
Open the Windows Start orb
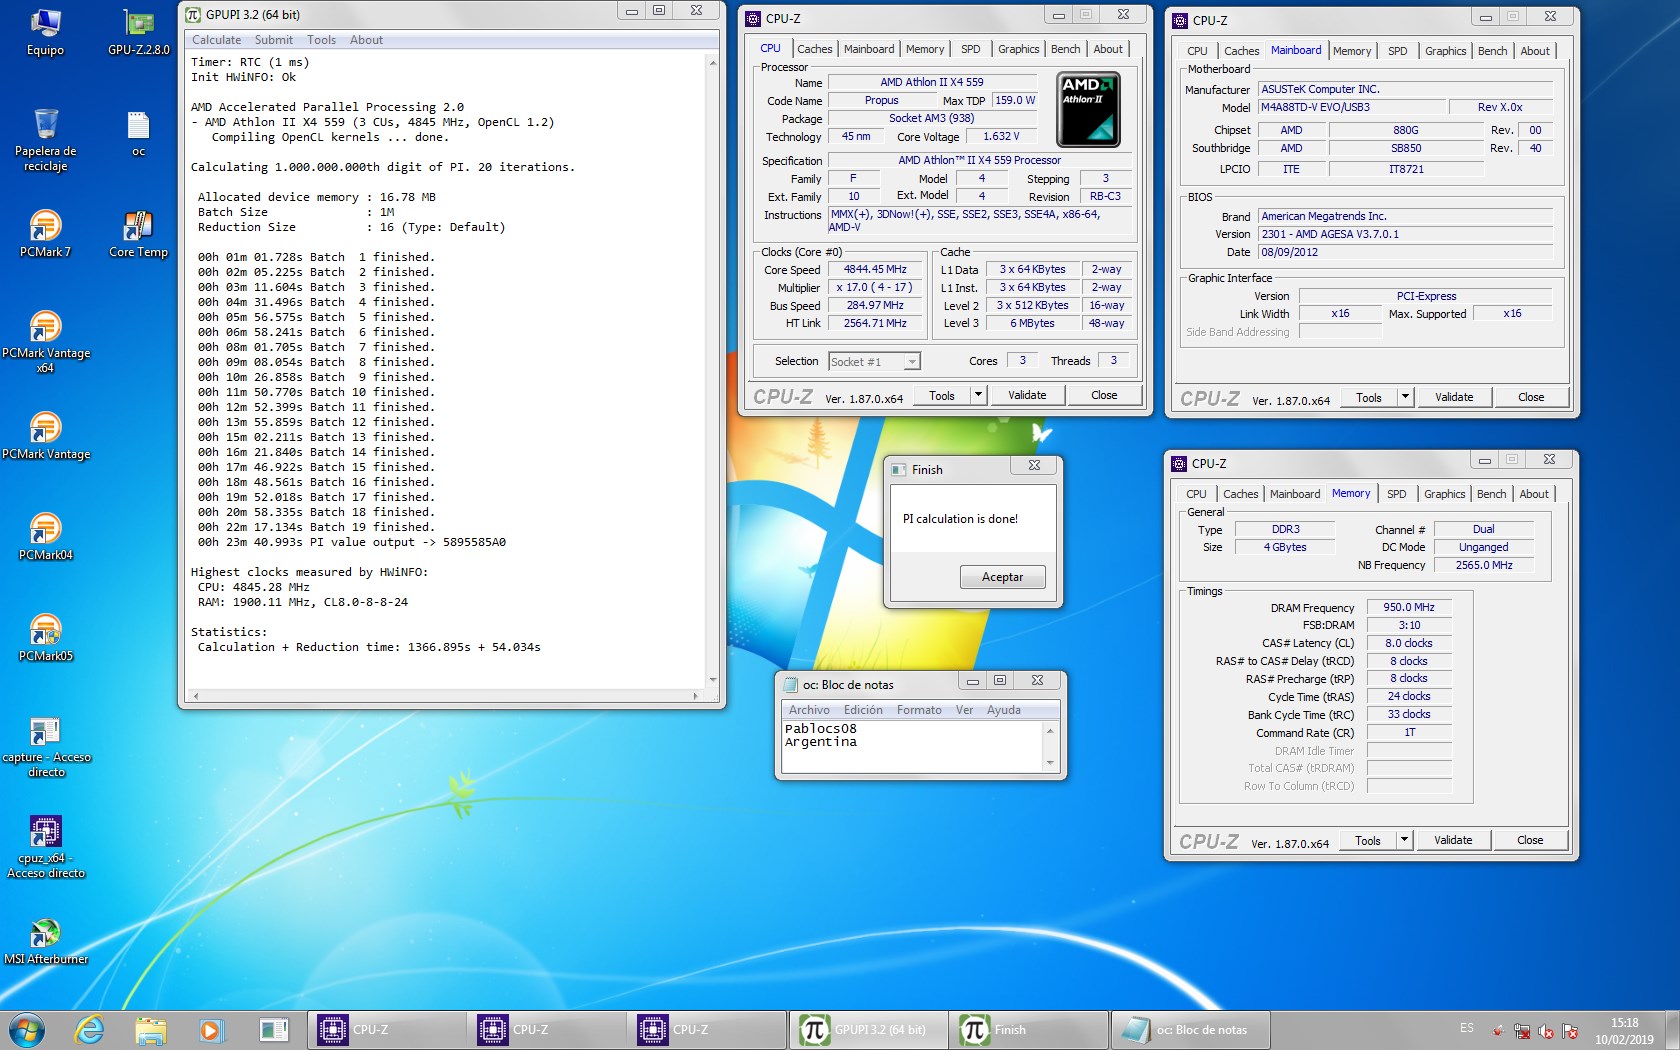point(27,1029)
